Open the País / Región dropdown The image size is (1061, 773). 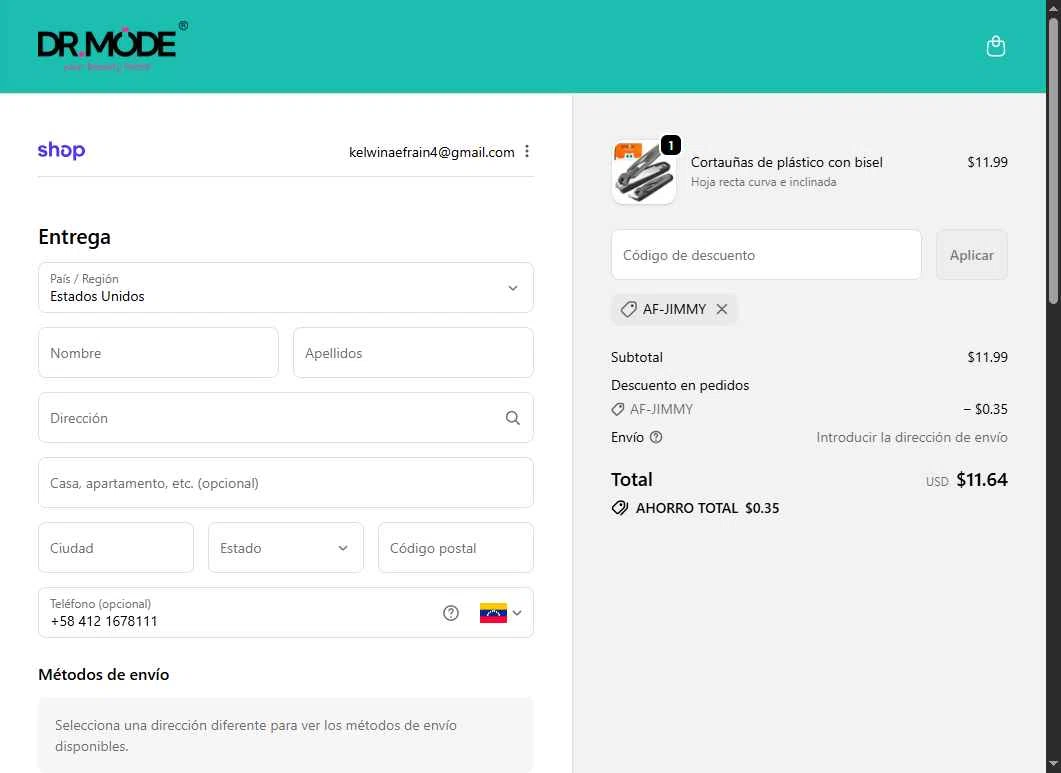[286, 288]
